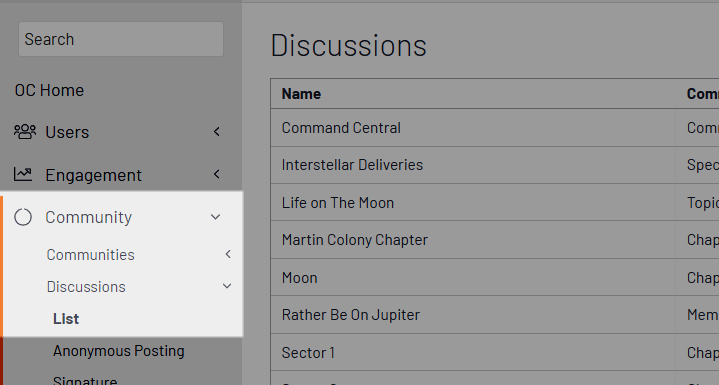Focus the sidebar Search field
The width and height of the screenshot is (719, 385).
point(121,39)
